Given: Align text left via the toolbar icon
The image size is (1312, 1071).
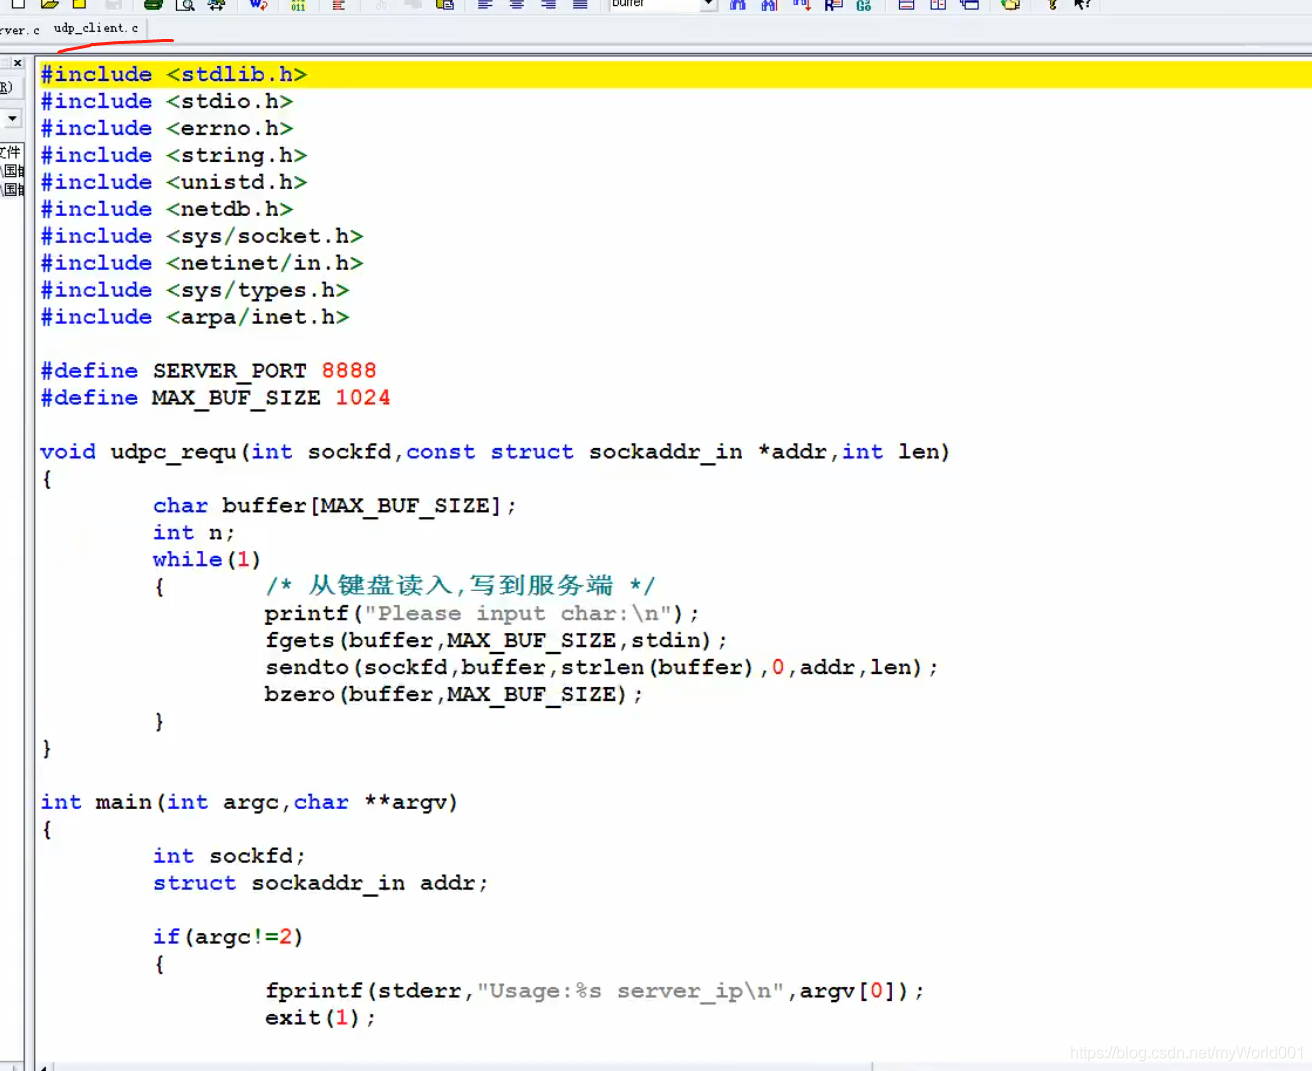Looking at the screenshot, I should [x=485, y=5].
